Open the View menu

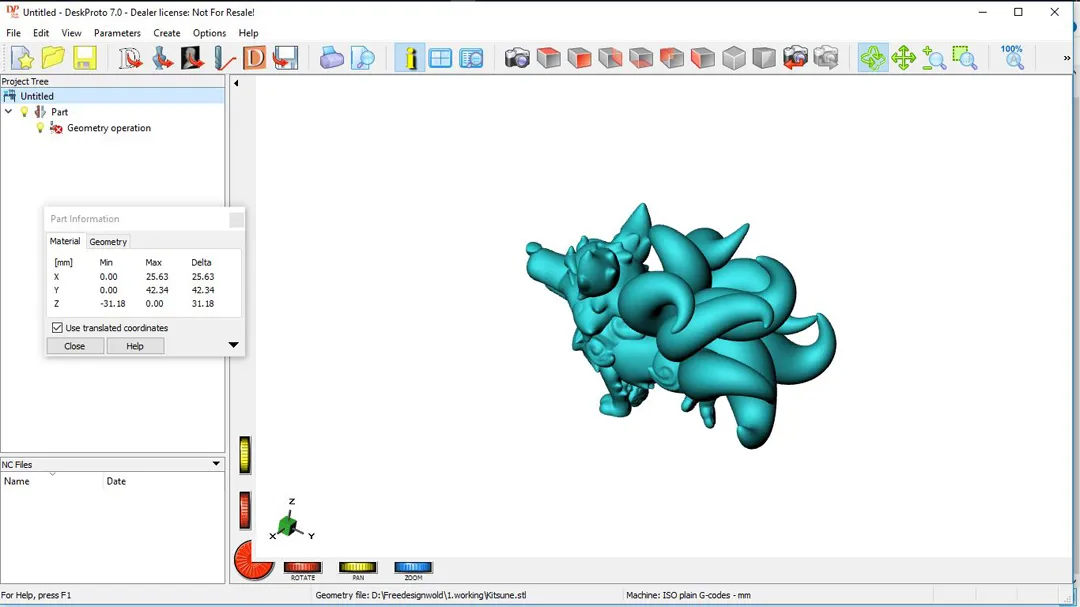(71, 33)
